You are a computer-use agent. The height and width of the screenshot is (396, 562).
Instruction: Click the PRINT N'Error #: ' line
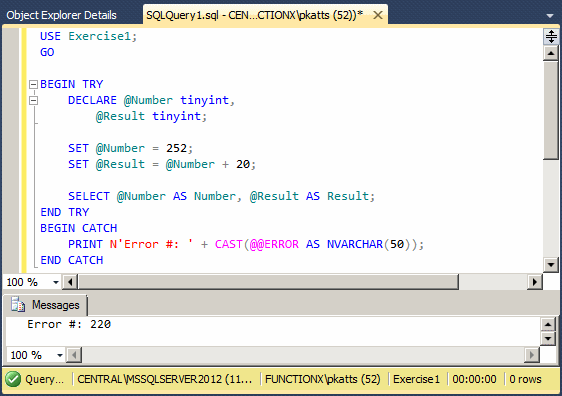[x=246, y=244]
